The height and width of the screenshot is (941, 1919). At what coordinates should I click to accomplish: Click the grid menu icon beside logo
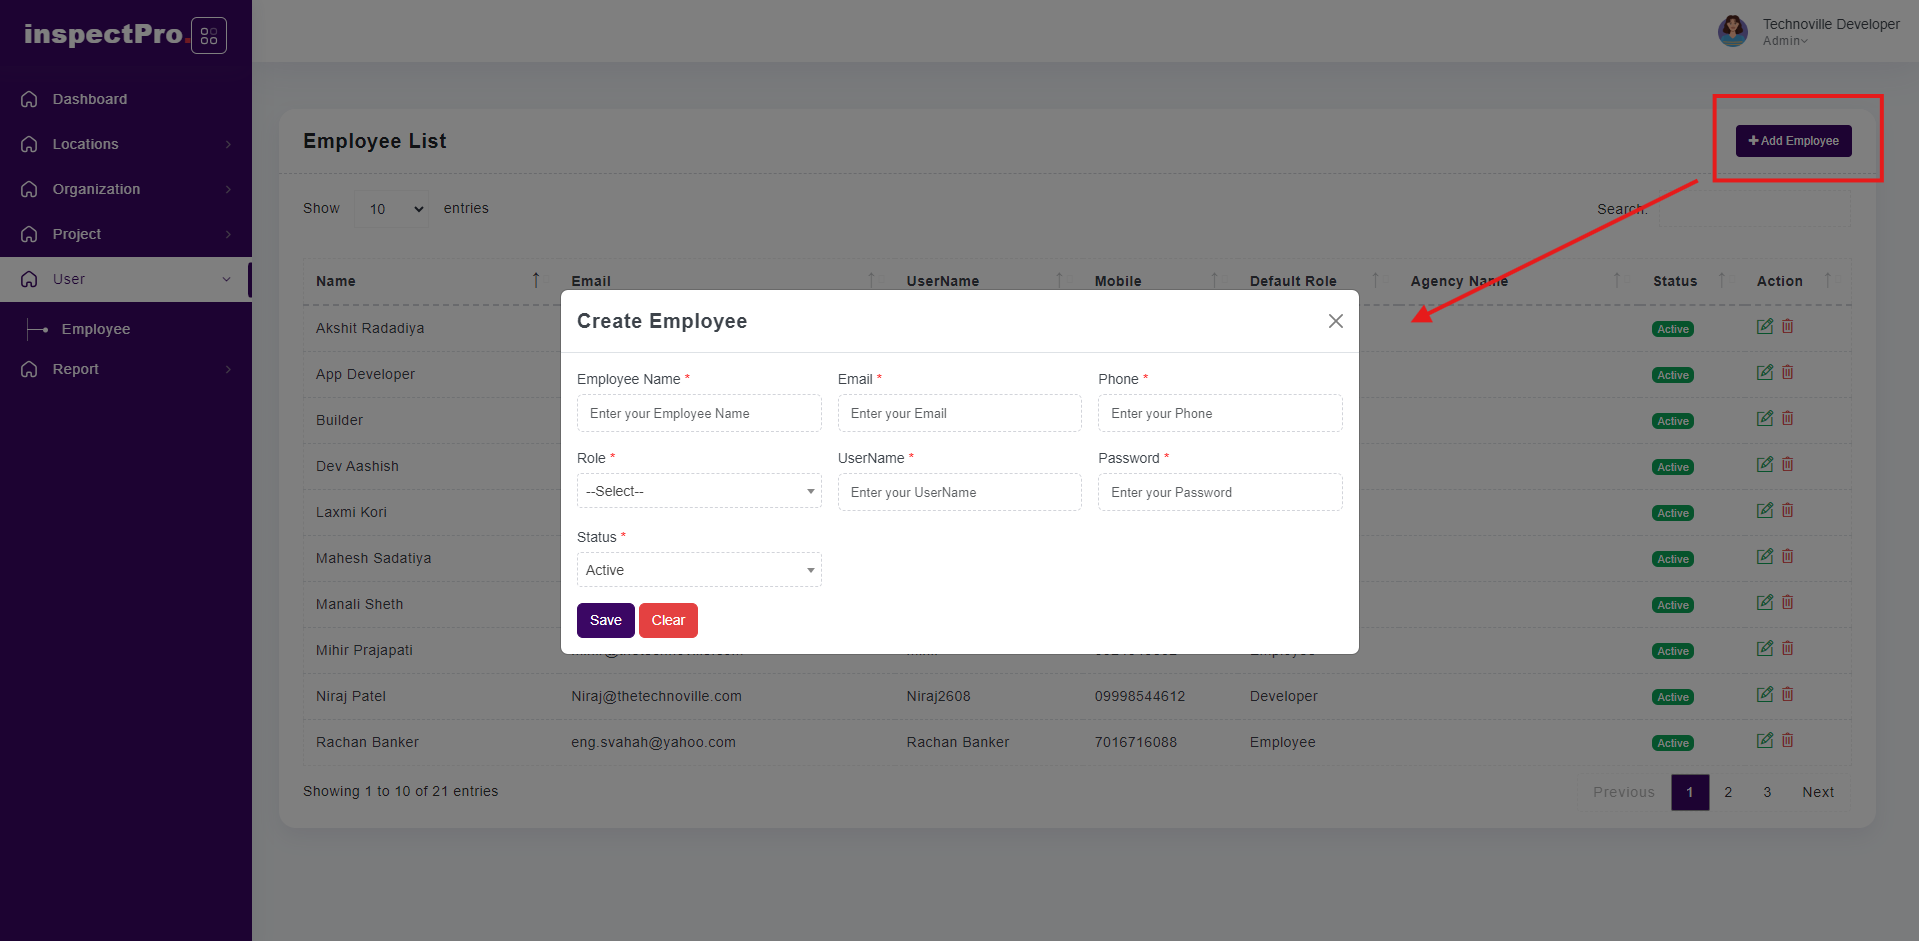[x=209, y=36]
